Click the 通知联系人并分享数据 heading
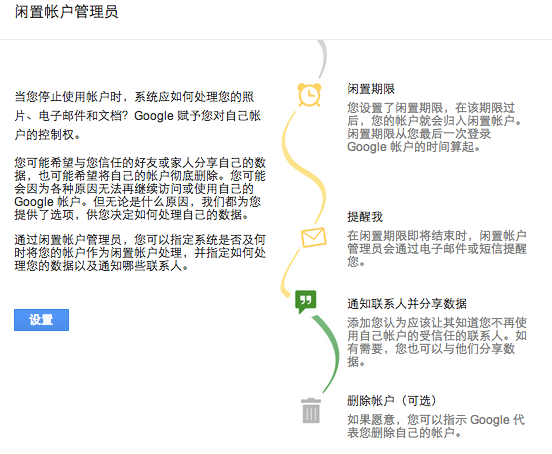Viewport: 552px width, 454px height. click(407, 303)
